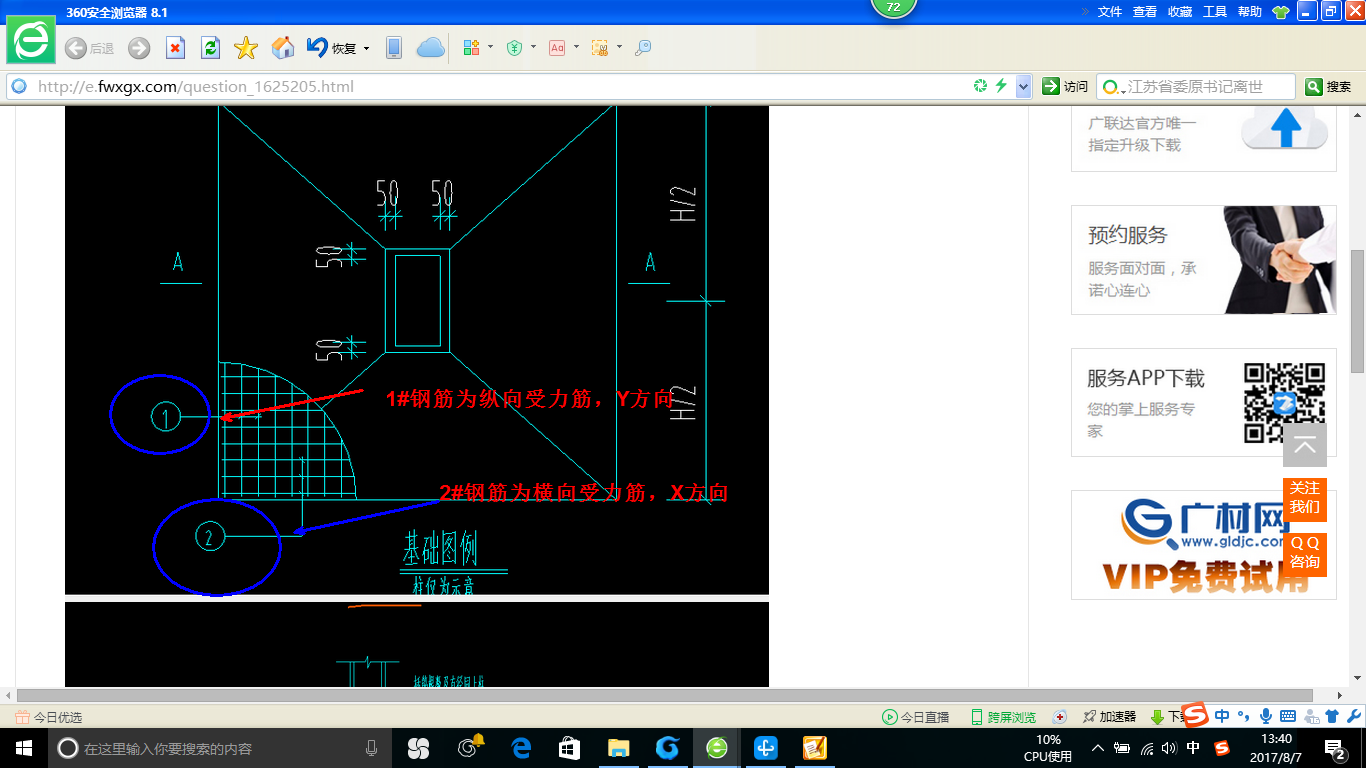Click the magnifier find icon in toolbar
1366x768 pixels.
(644, 48)
